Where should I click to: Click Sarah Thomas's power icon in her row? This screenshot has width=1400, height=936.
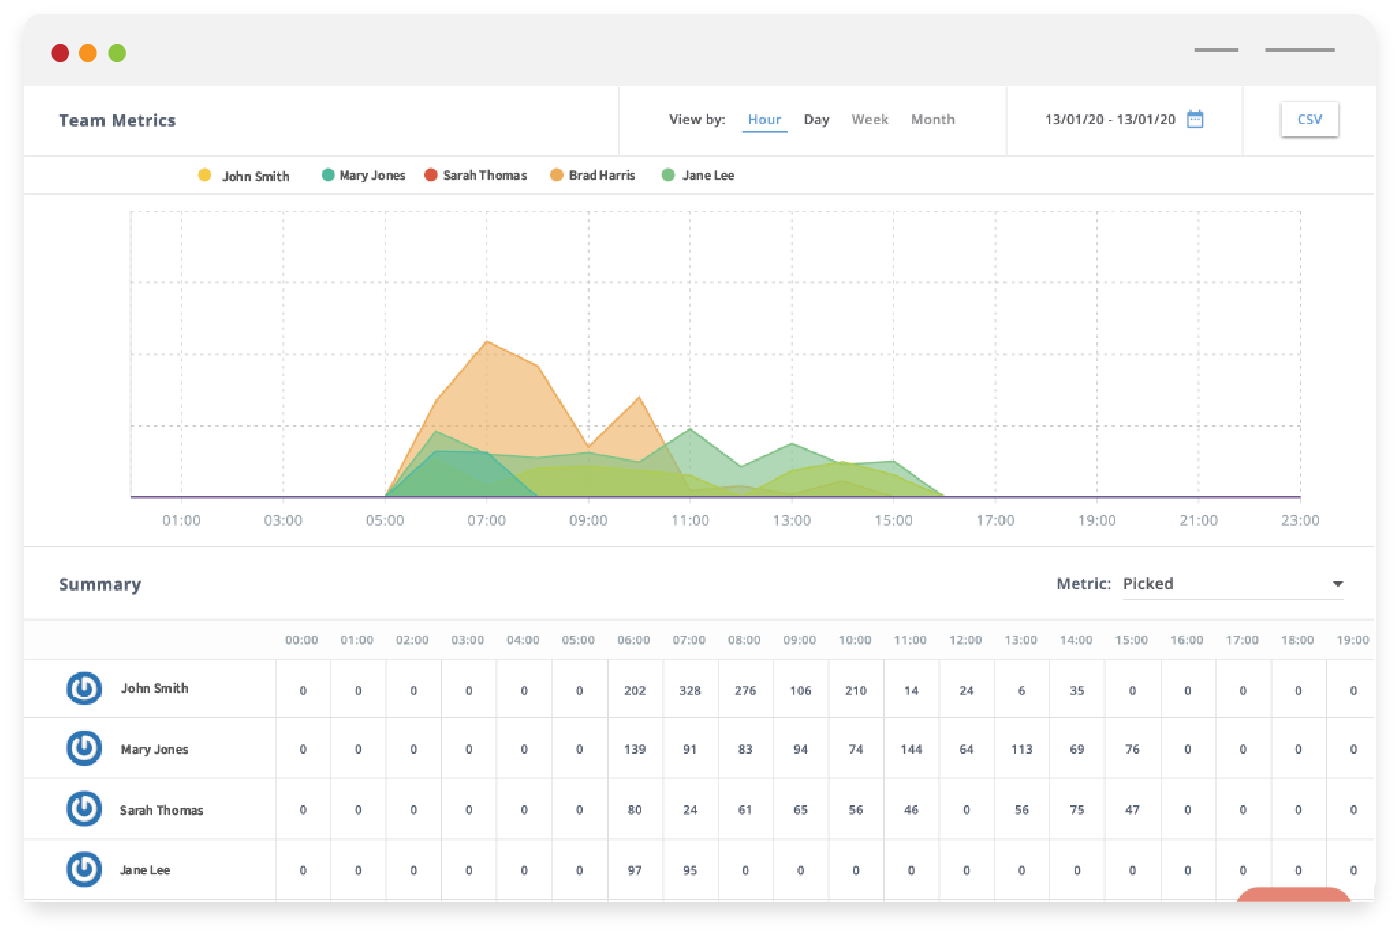tap(84, 809)
